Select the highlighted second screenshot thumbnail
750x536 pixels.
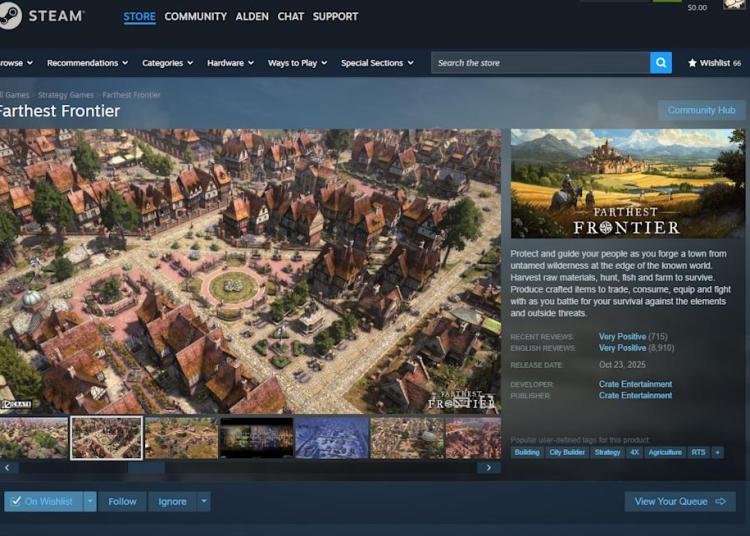pyautogui.click(x=107, y=438)
